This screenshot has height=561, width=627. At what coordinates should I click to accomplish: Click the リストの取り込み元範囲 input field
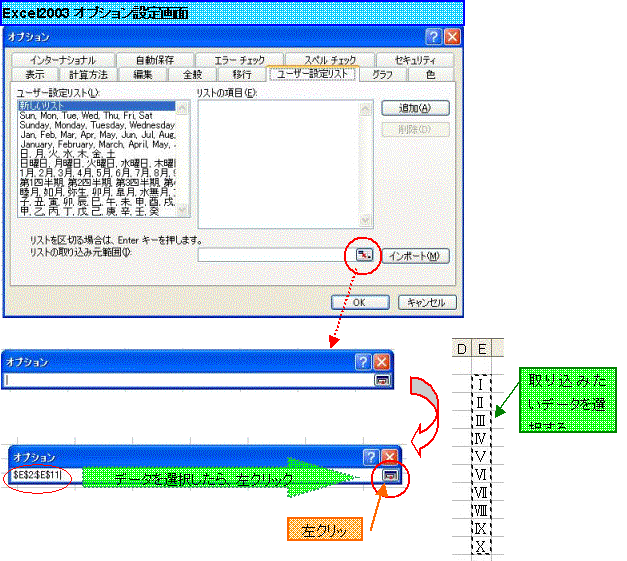(277, 255)
